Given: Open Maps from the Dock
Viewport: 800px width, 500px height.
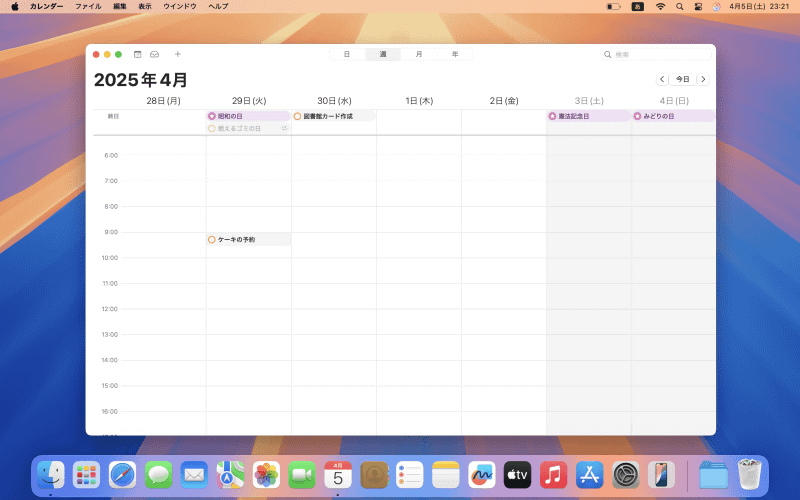Looking at the screenshot, I should (x=230, y=475).
